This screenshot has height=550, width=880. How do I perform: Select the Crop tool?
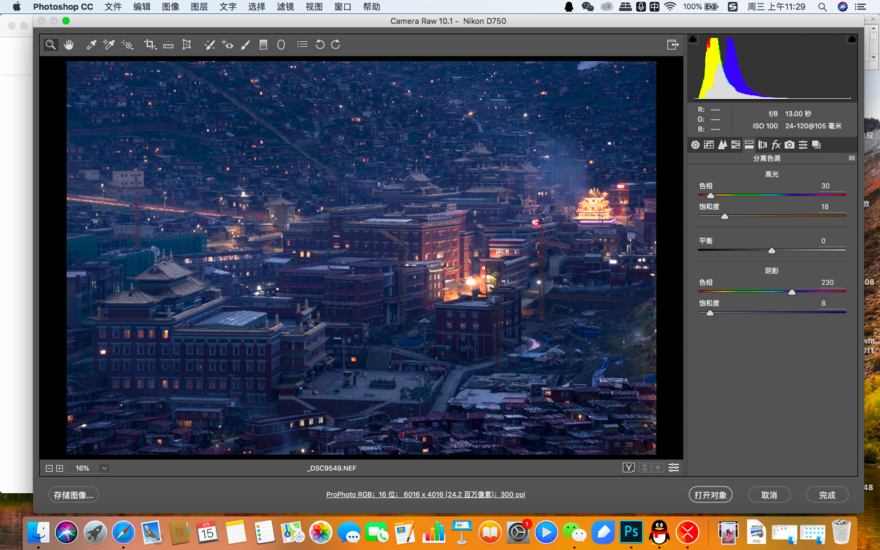point(149,45)
